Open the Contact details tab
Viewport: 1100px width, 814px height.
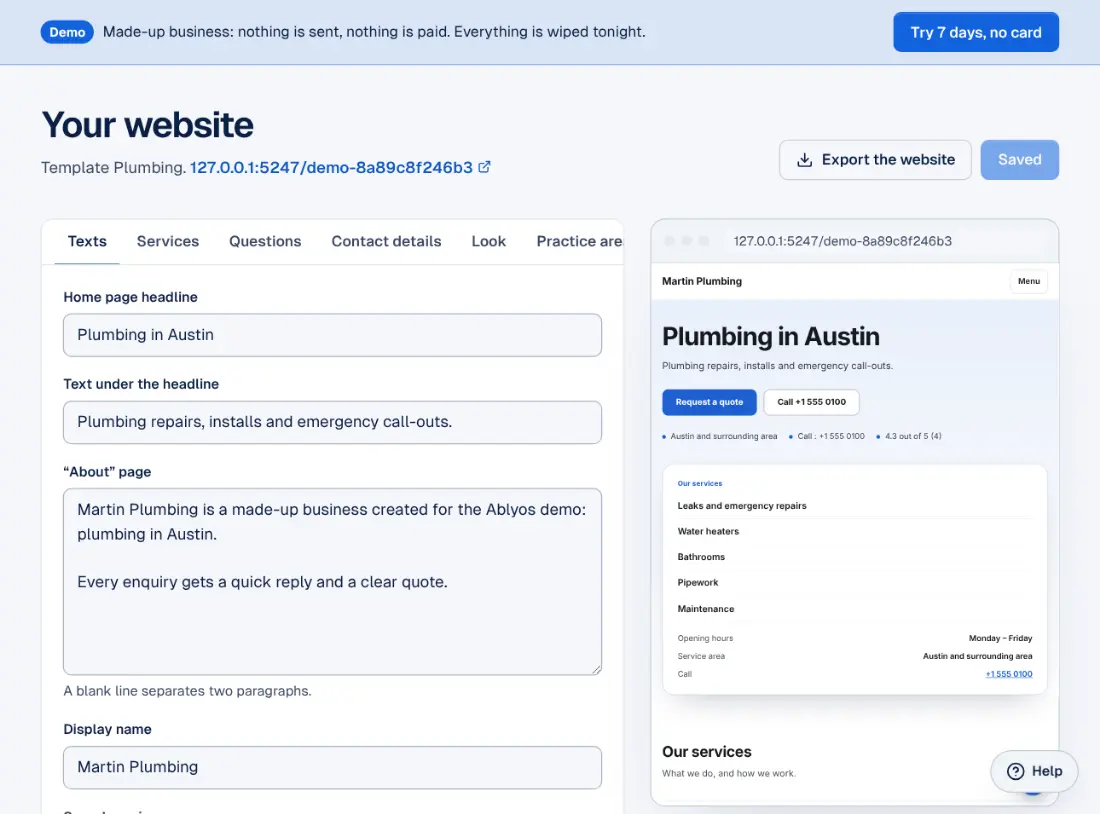(x=387, y=241)
